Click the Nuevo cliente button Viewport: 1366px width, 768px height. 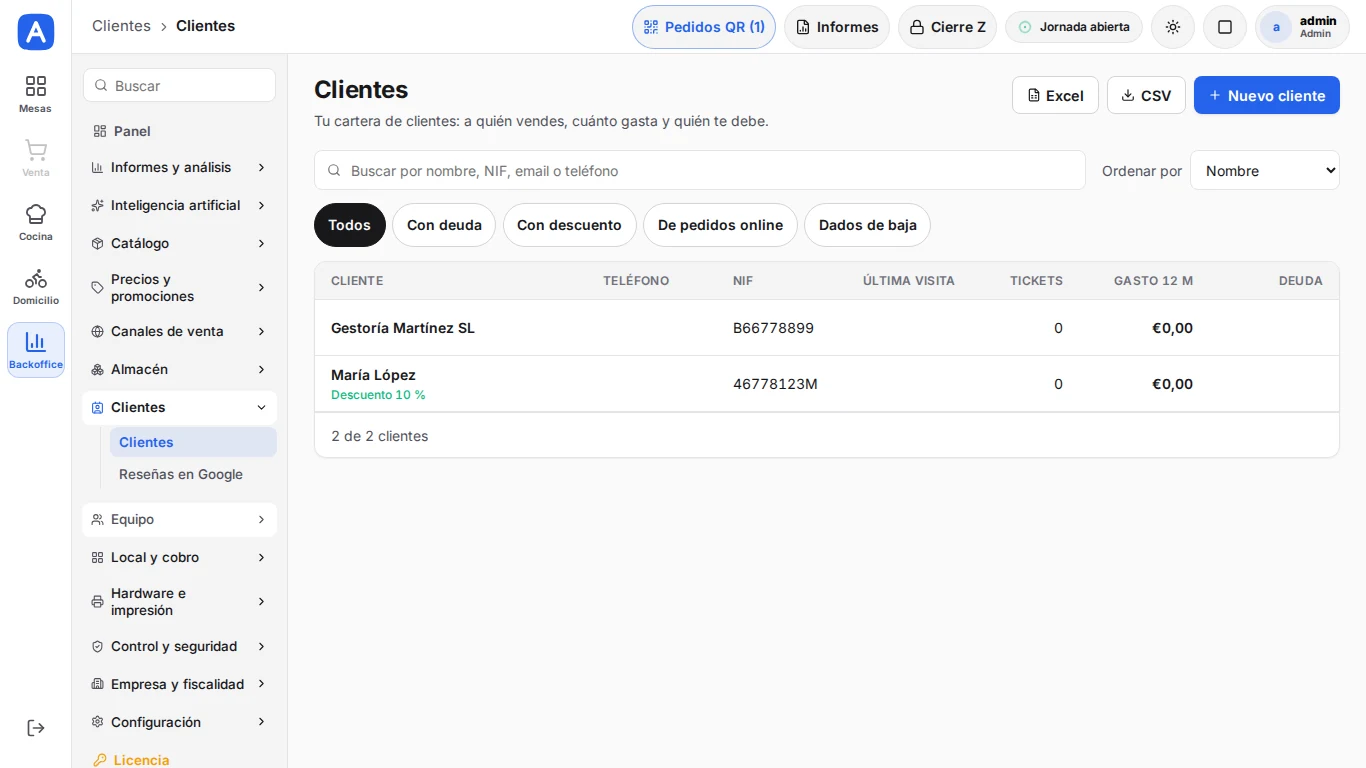(1267, 95)
